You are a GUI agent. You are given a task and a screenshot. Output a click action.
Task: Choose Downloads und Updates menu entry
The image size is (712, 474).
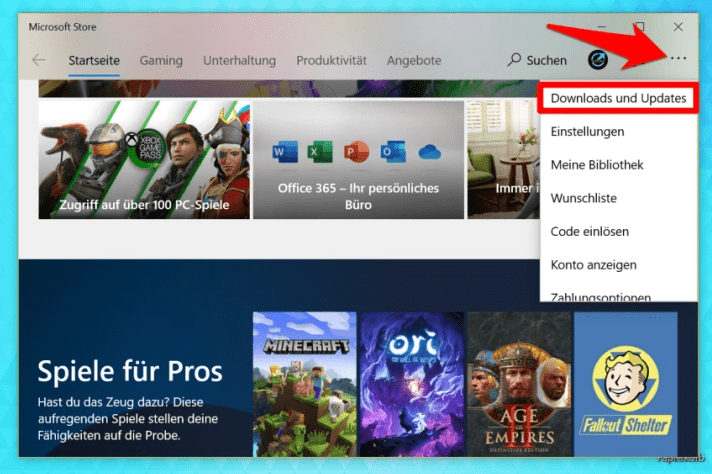click(618, 98)
